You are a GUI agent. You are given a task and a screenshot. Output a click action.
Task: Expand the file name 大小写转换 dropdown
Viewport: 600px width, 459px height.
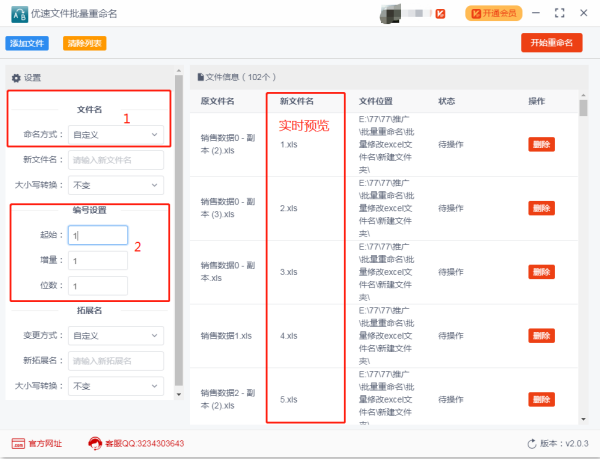pos(115,185)
